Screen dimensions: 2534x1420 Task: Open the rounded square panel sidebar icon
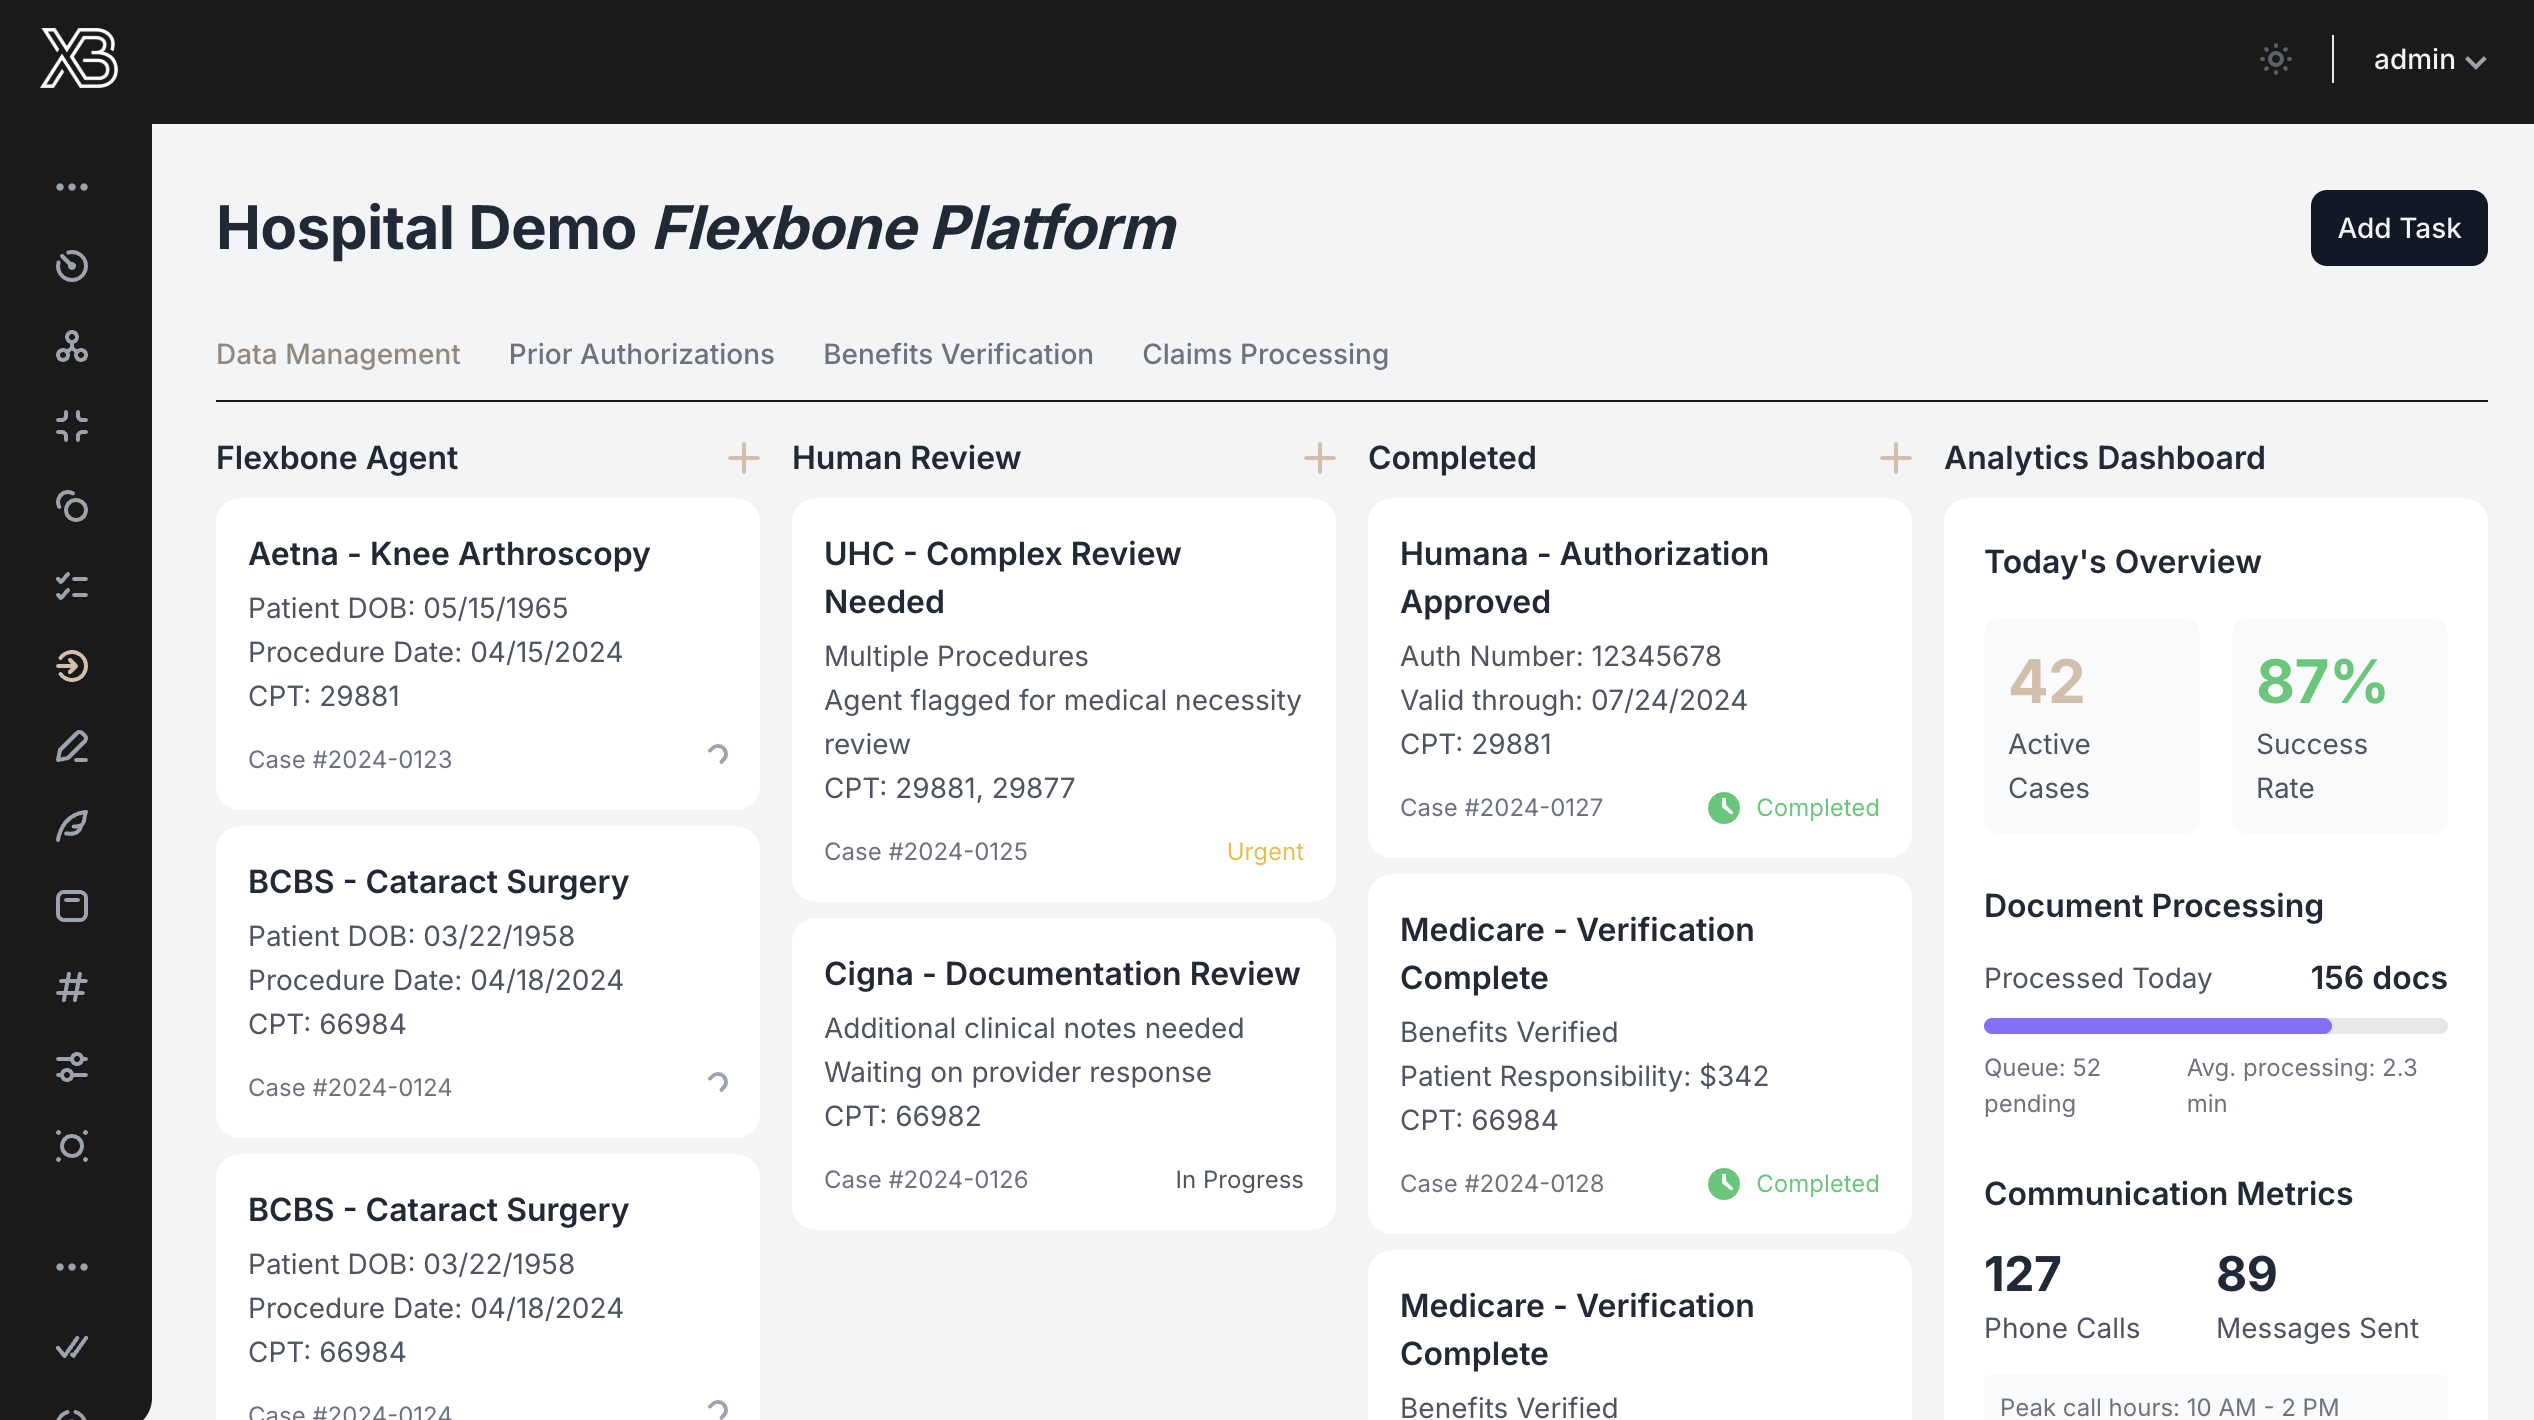[x=72, y=906]
